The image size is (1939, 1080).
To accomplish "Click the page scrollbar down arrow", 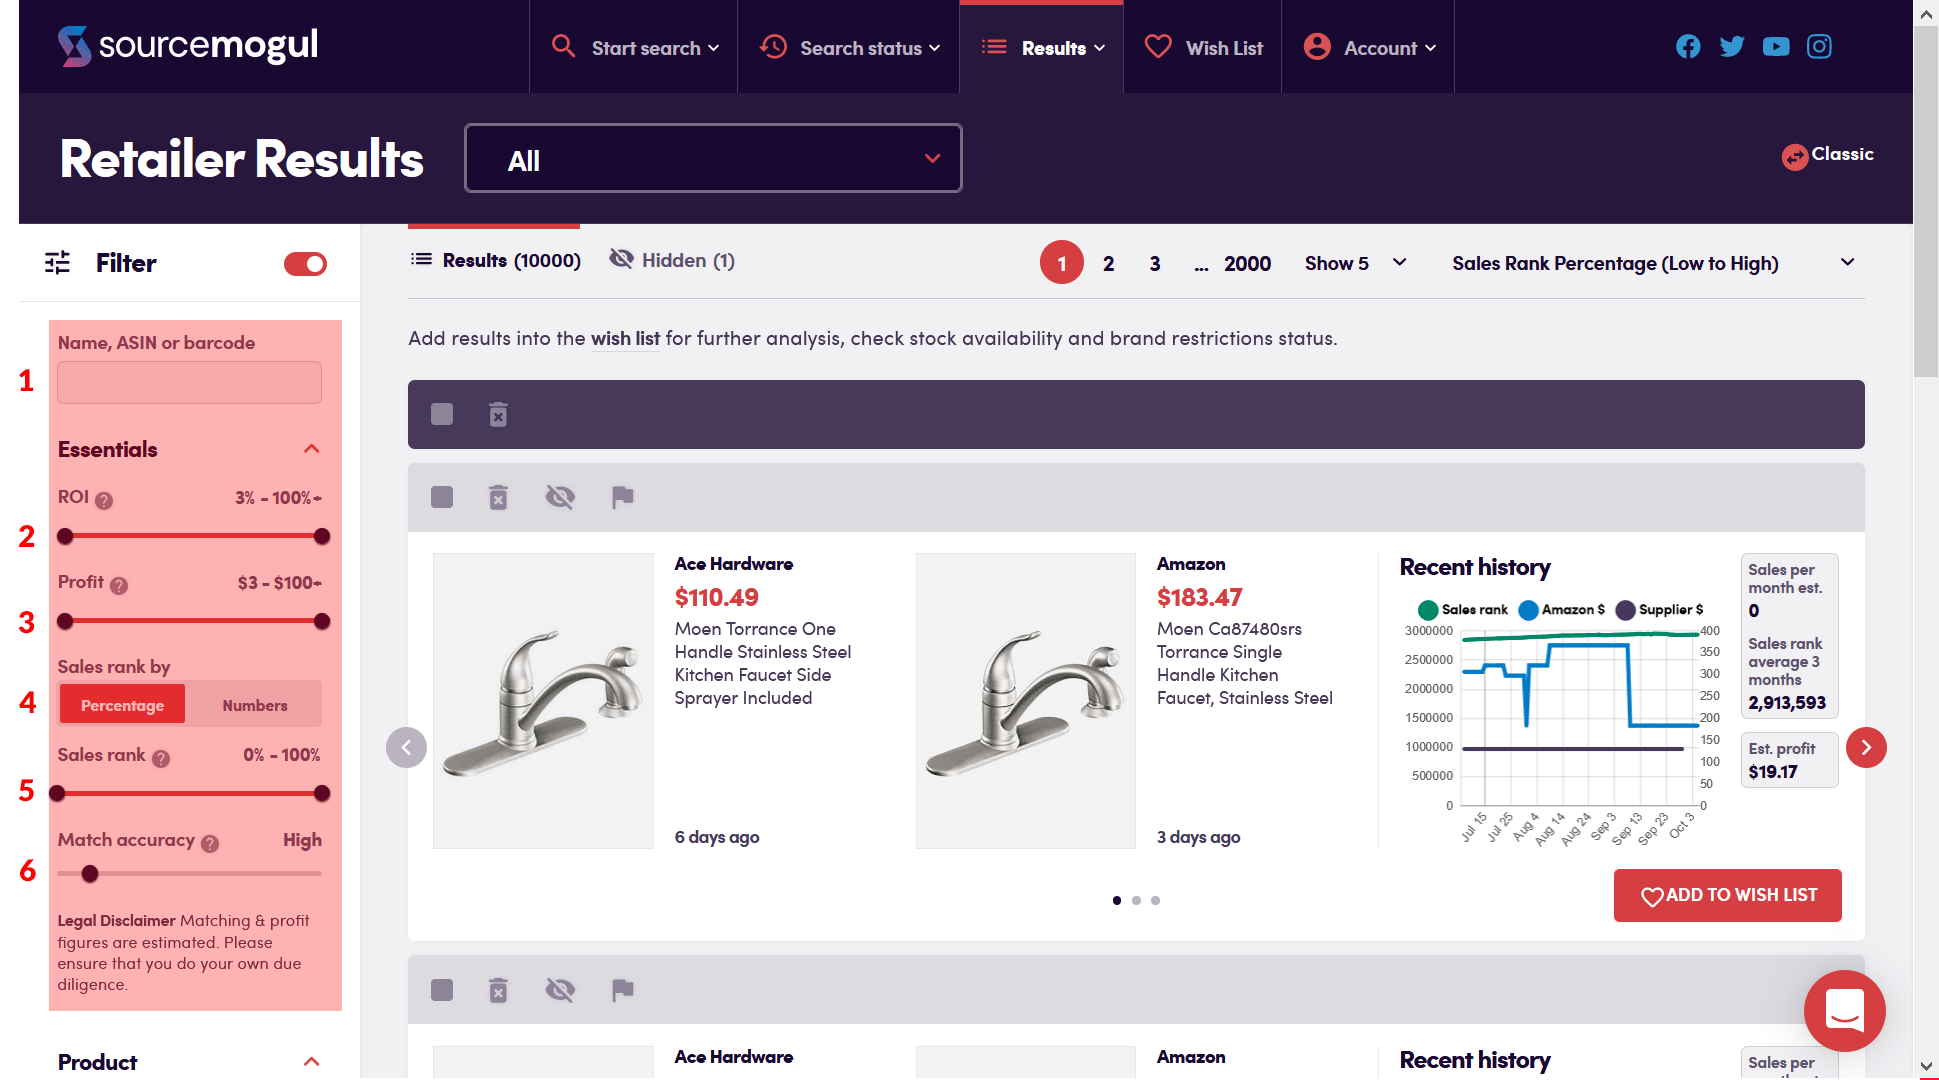I will pos(1926,1066).
